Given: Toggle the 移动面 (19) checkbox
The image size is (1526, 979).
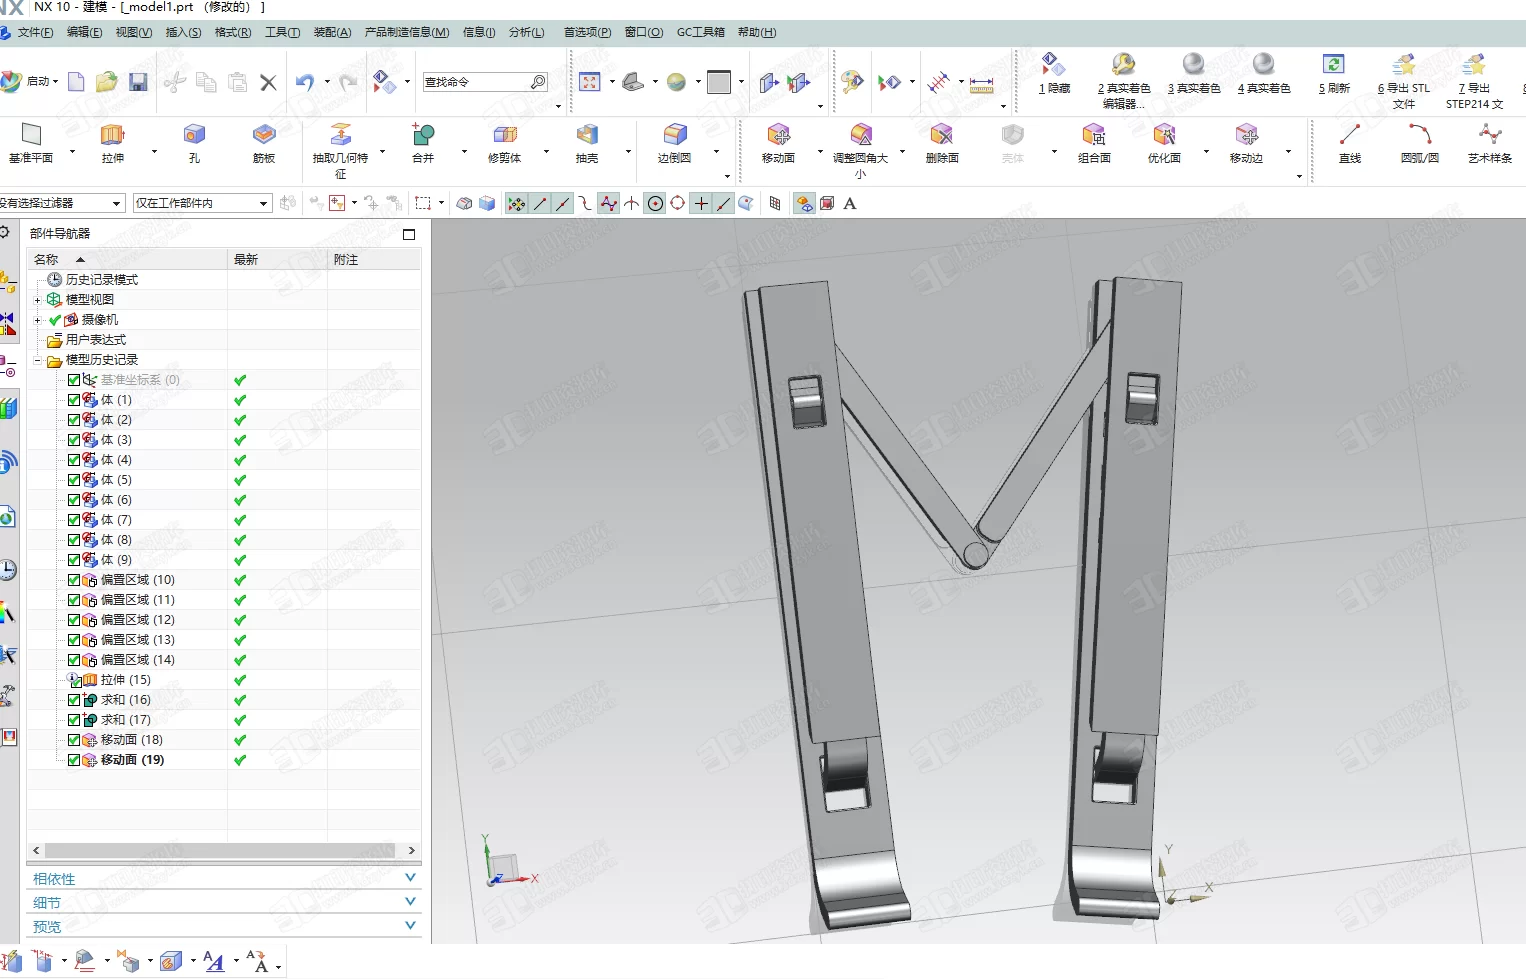Looking at the screenshot, I should [74, 760].
